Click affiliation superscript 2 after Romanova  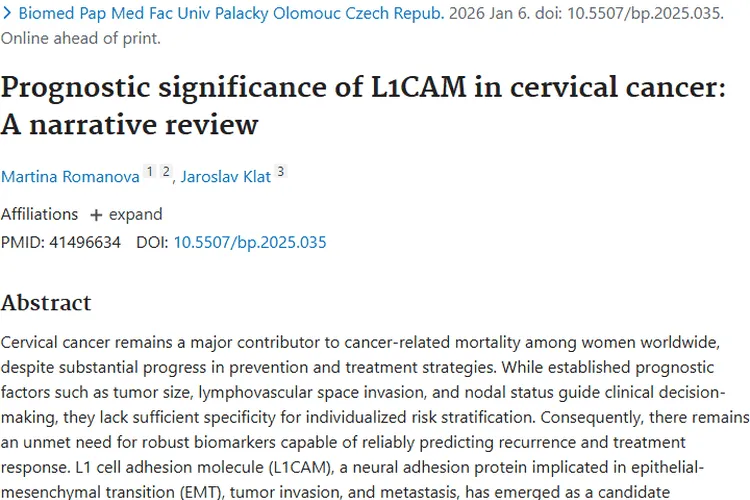pos(166,173)
